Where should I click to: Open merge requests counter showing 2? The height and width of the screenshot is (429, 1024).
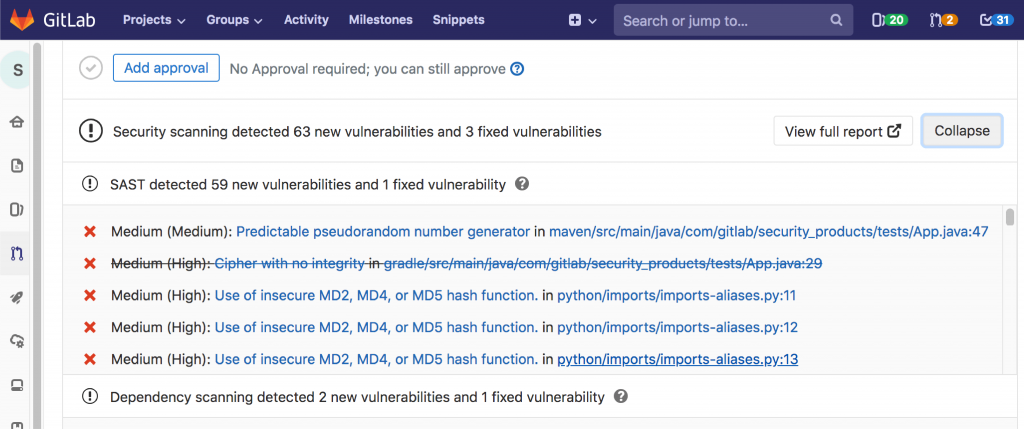tap(943, 20)
